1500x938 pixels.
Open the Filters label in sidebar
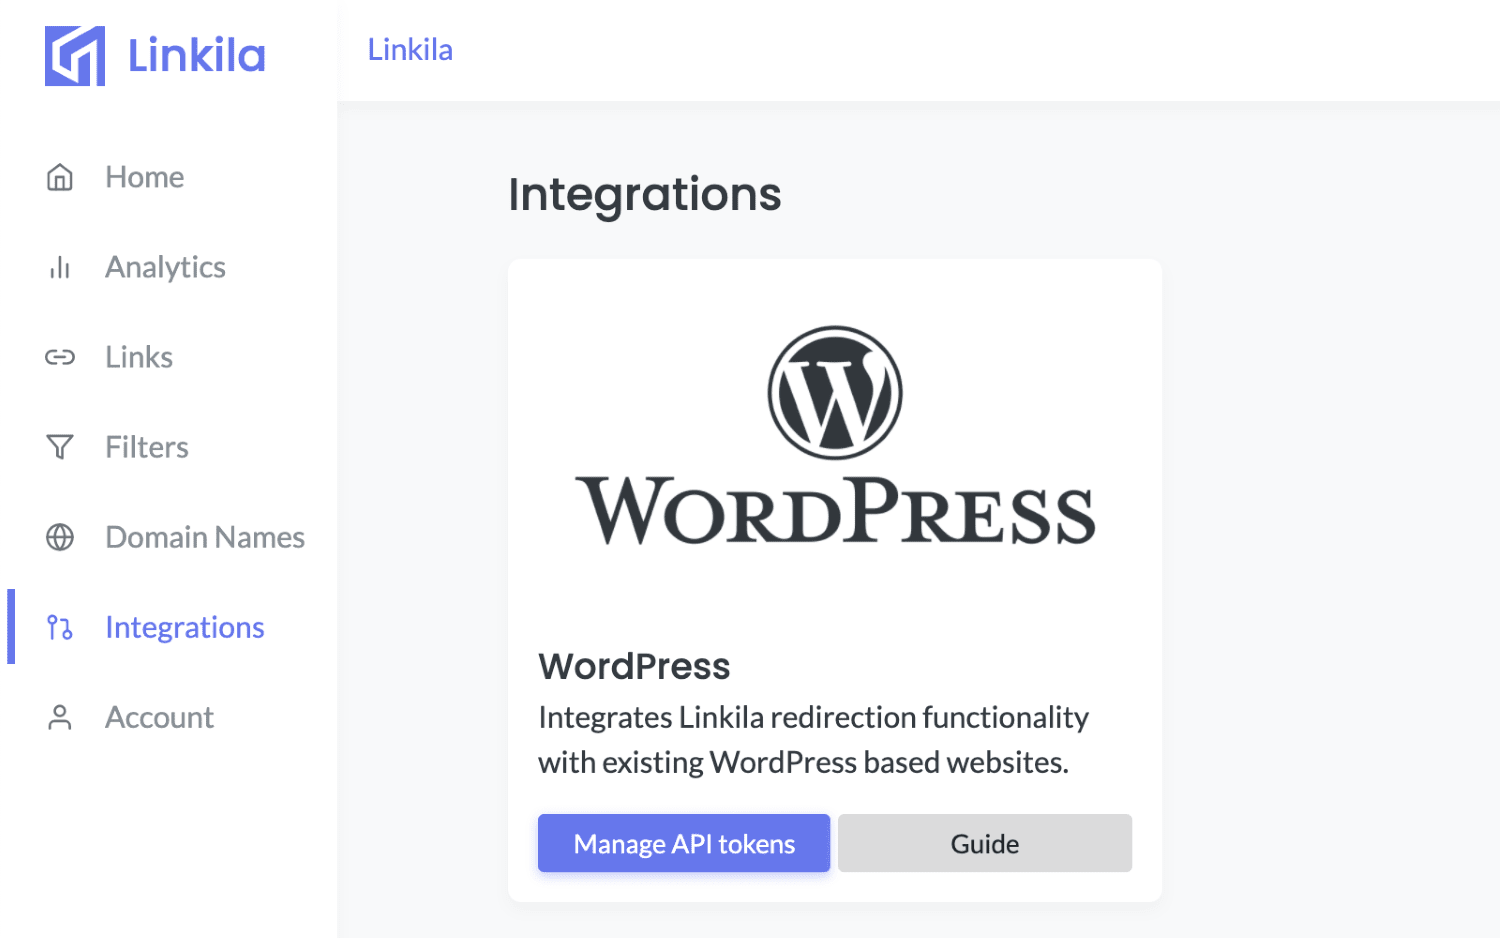(x=147, y=447)
